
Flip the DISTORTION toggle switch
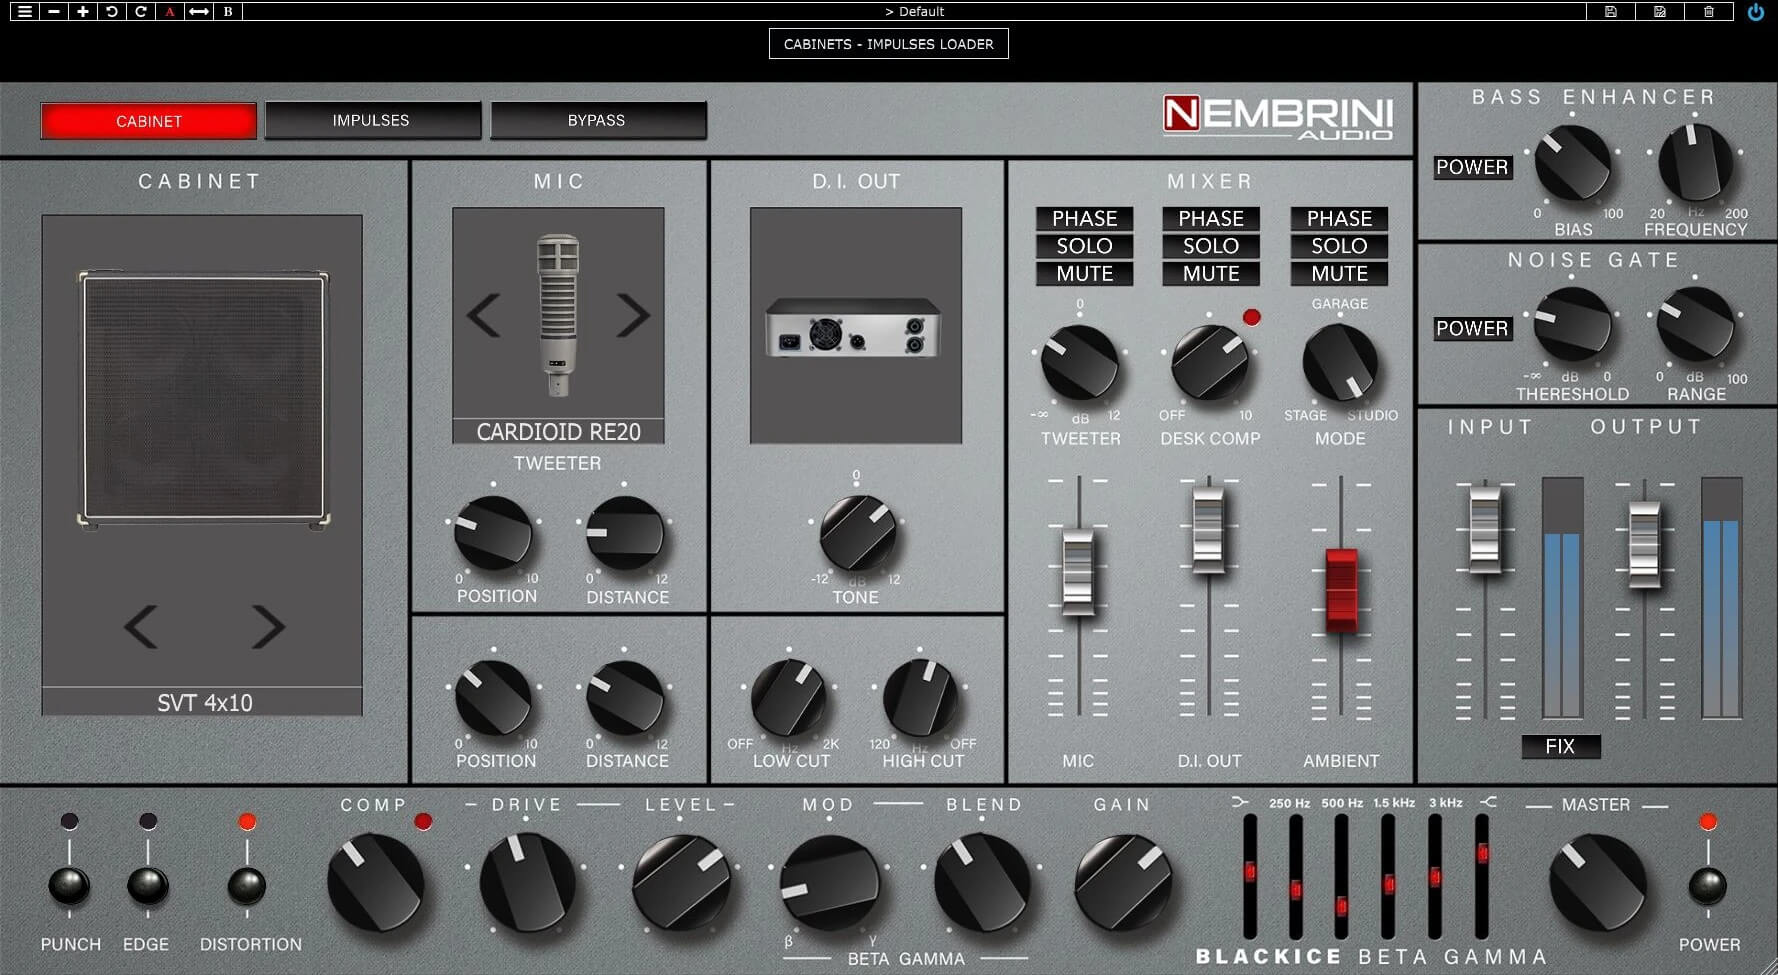click(247, 884)
